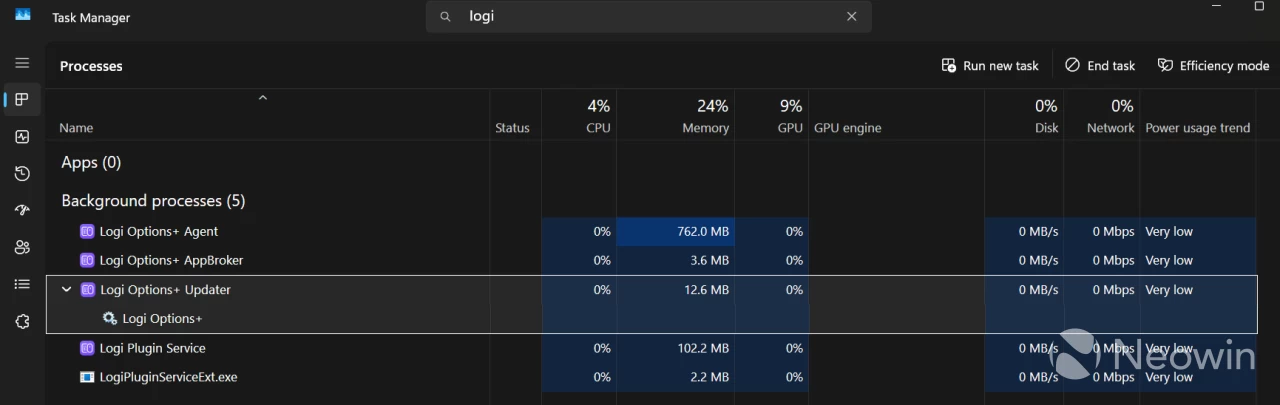Screen dimensions: 1280x405
Task: Select the Logi Options+ AppBroker process
Action: 651,261
